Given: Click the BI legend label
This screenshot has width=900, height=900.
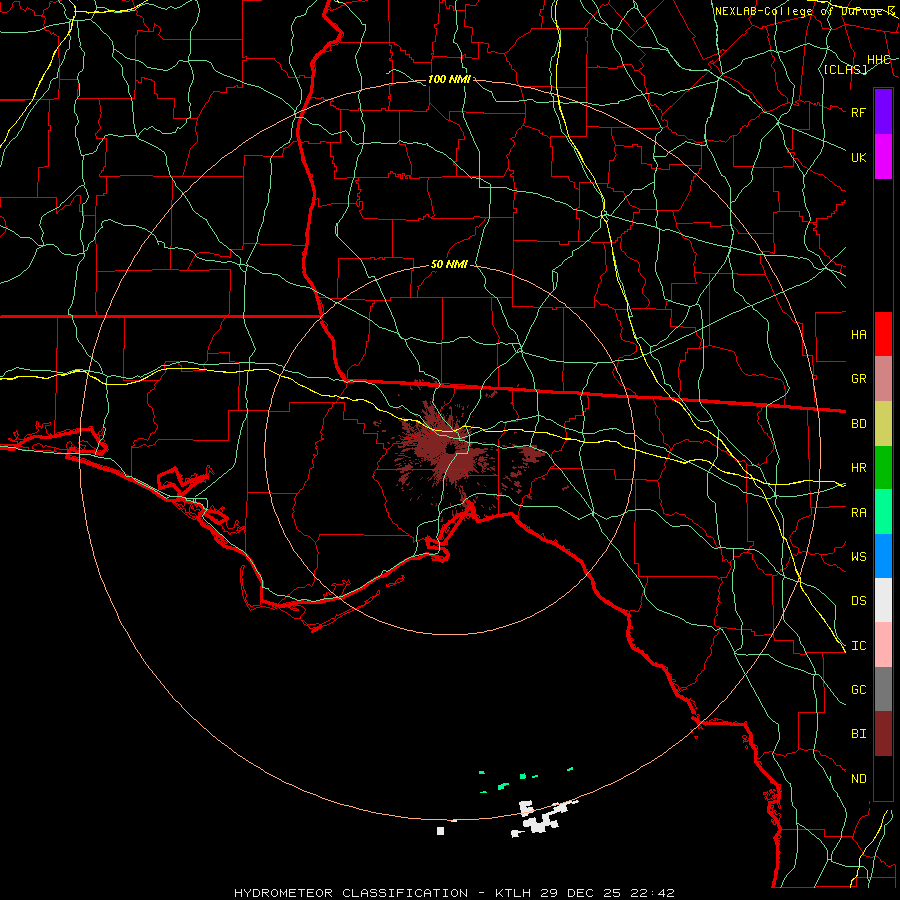Looking at the screenshot, I should tap(859, 734).
